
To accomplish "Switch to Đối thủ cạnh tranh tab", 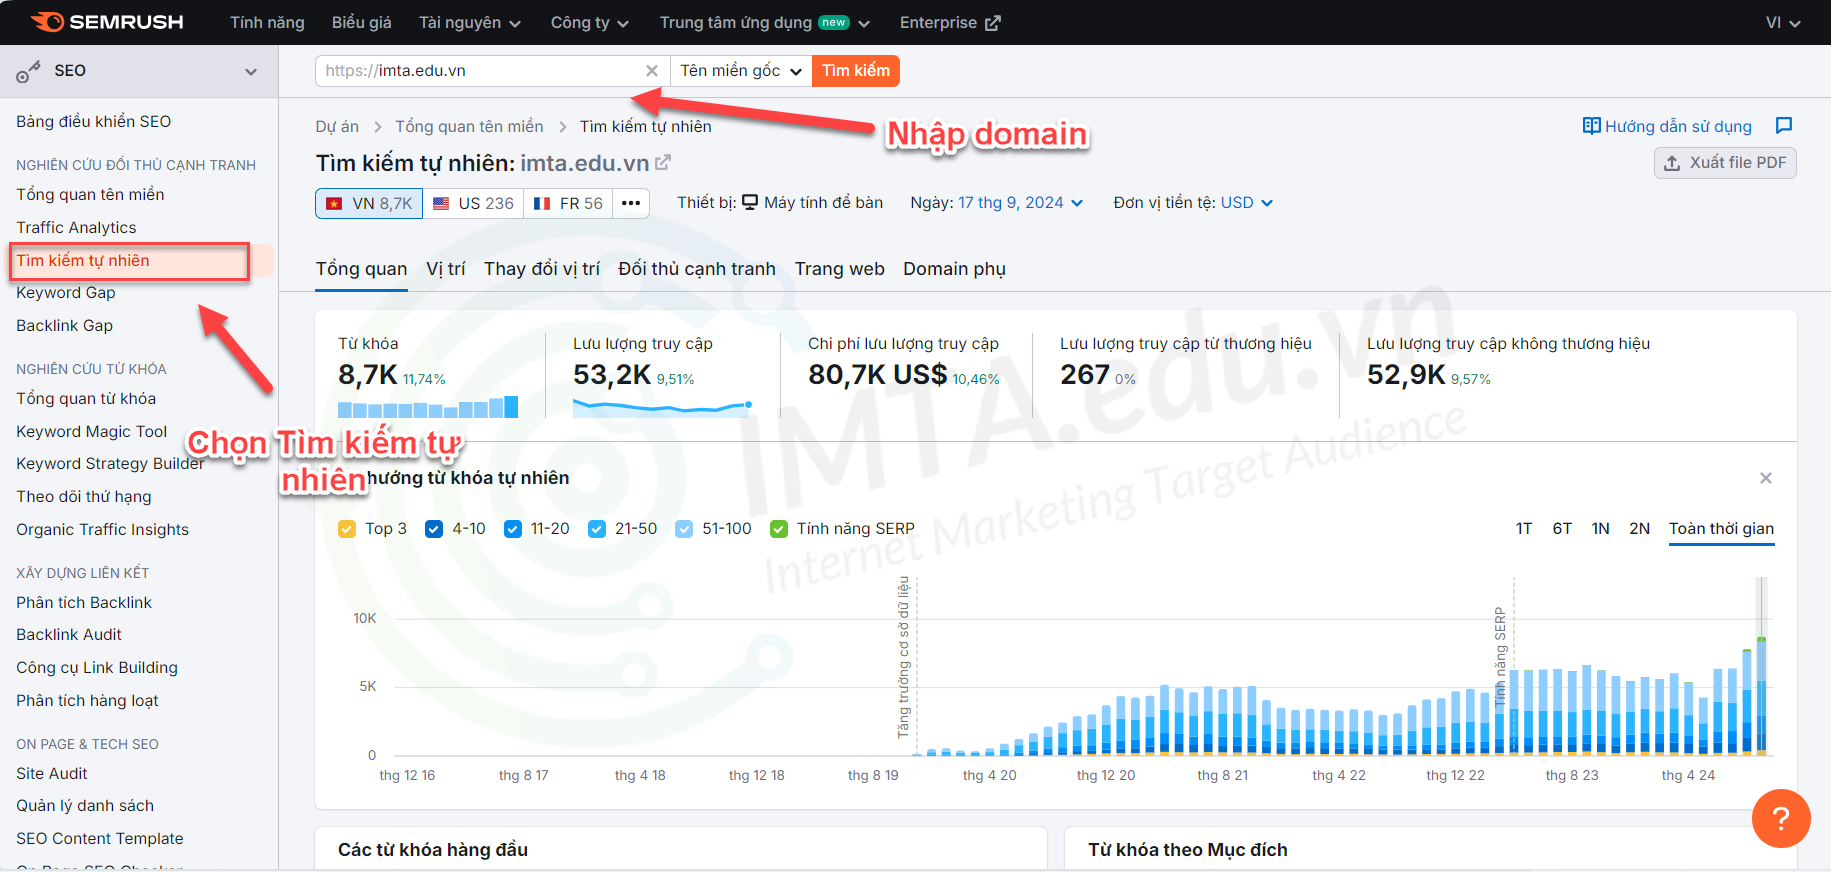I will 697,269.
